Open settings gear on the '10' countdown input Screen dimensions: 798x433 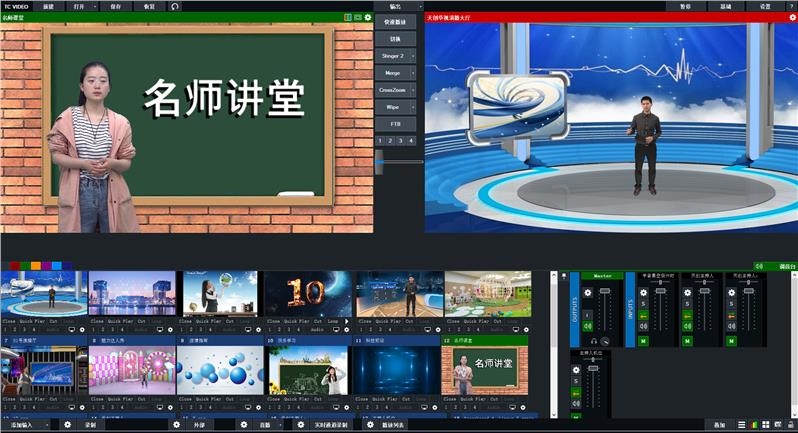pos(347,330)
